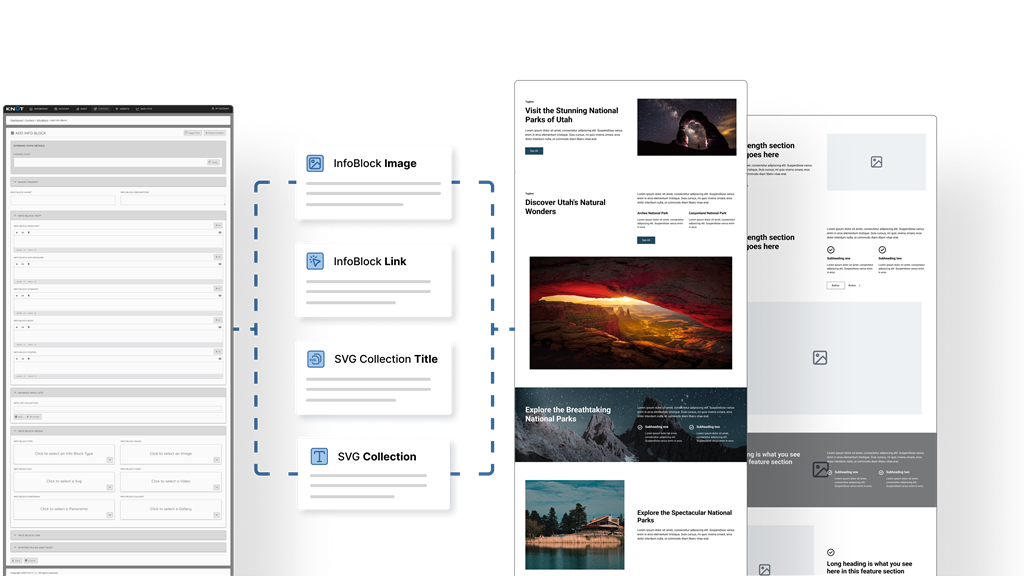Screen dimensions: 1024x576
Task: Toggle eye icon on Info Block Summary editor
Action: pos(220,295)
